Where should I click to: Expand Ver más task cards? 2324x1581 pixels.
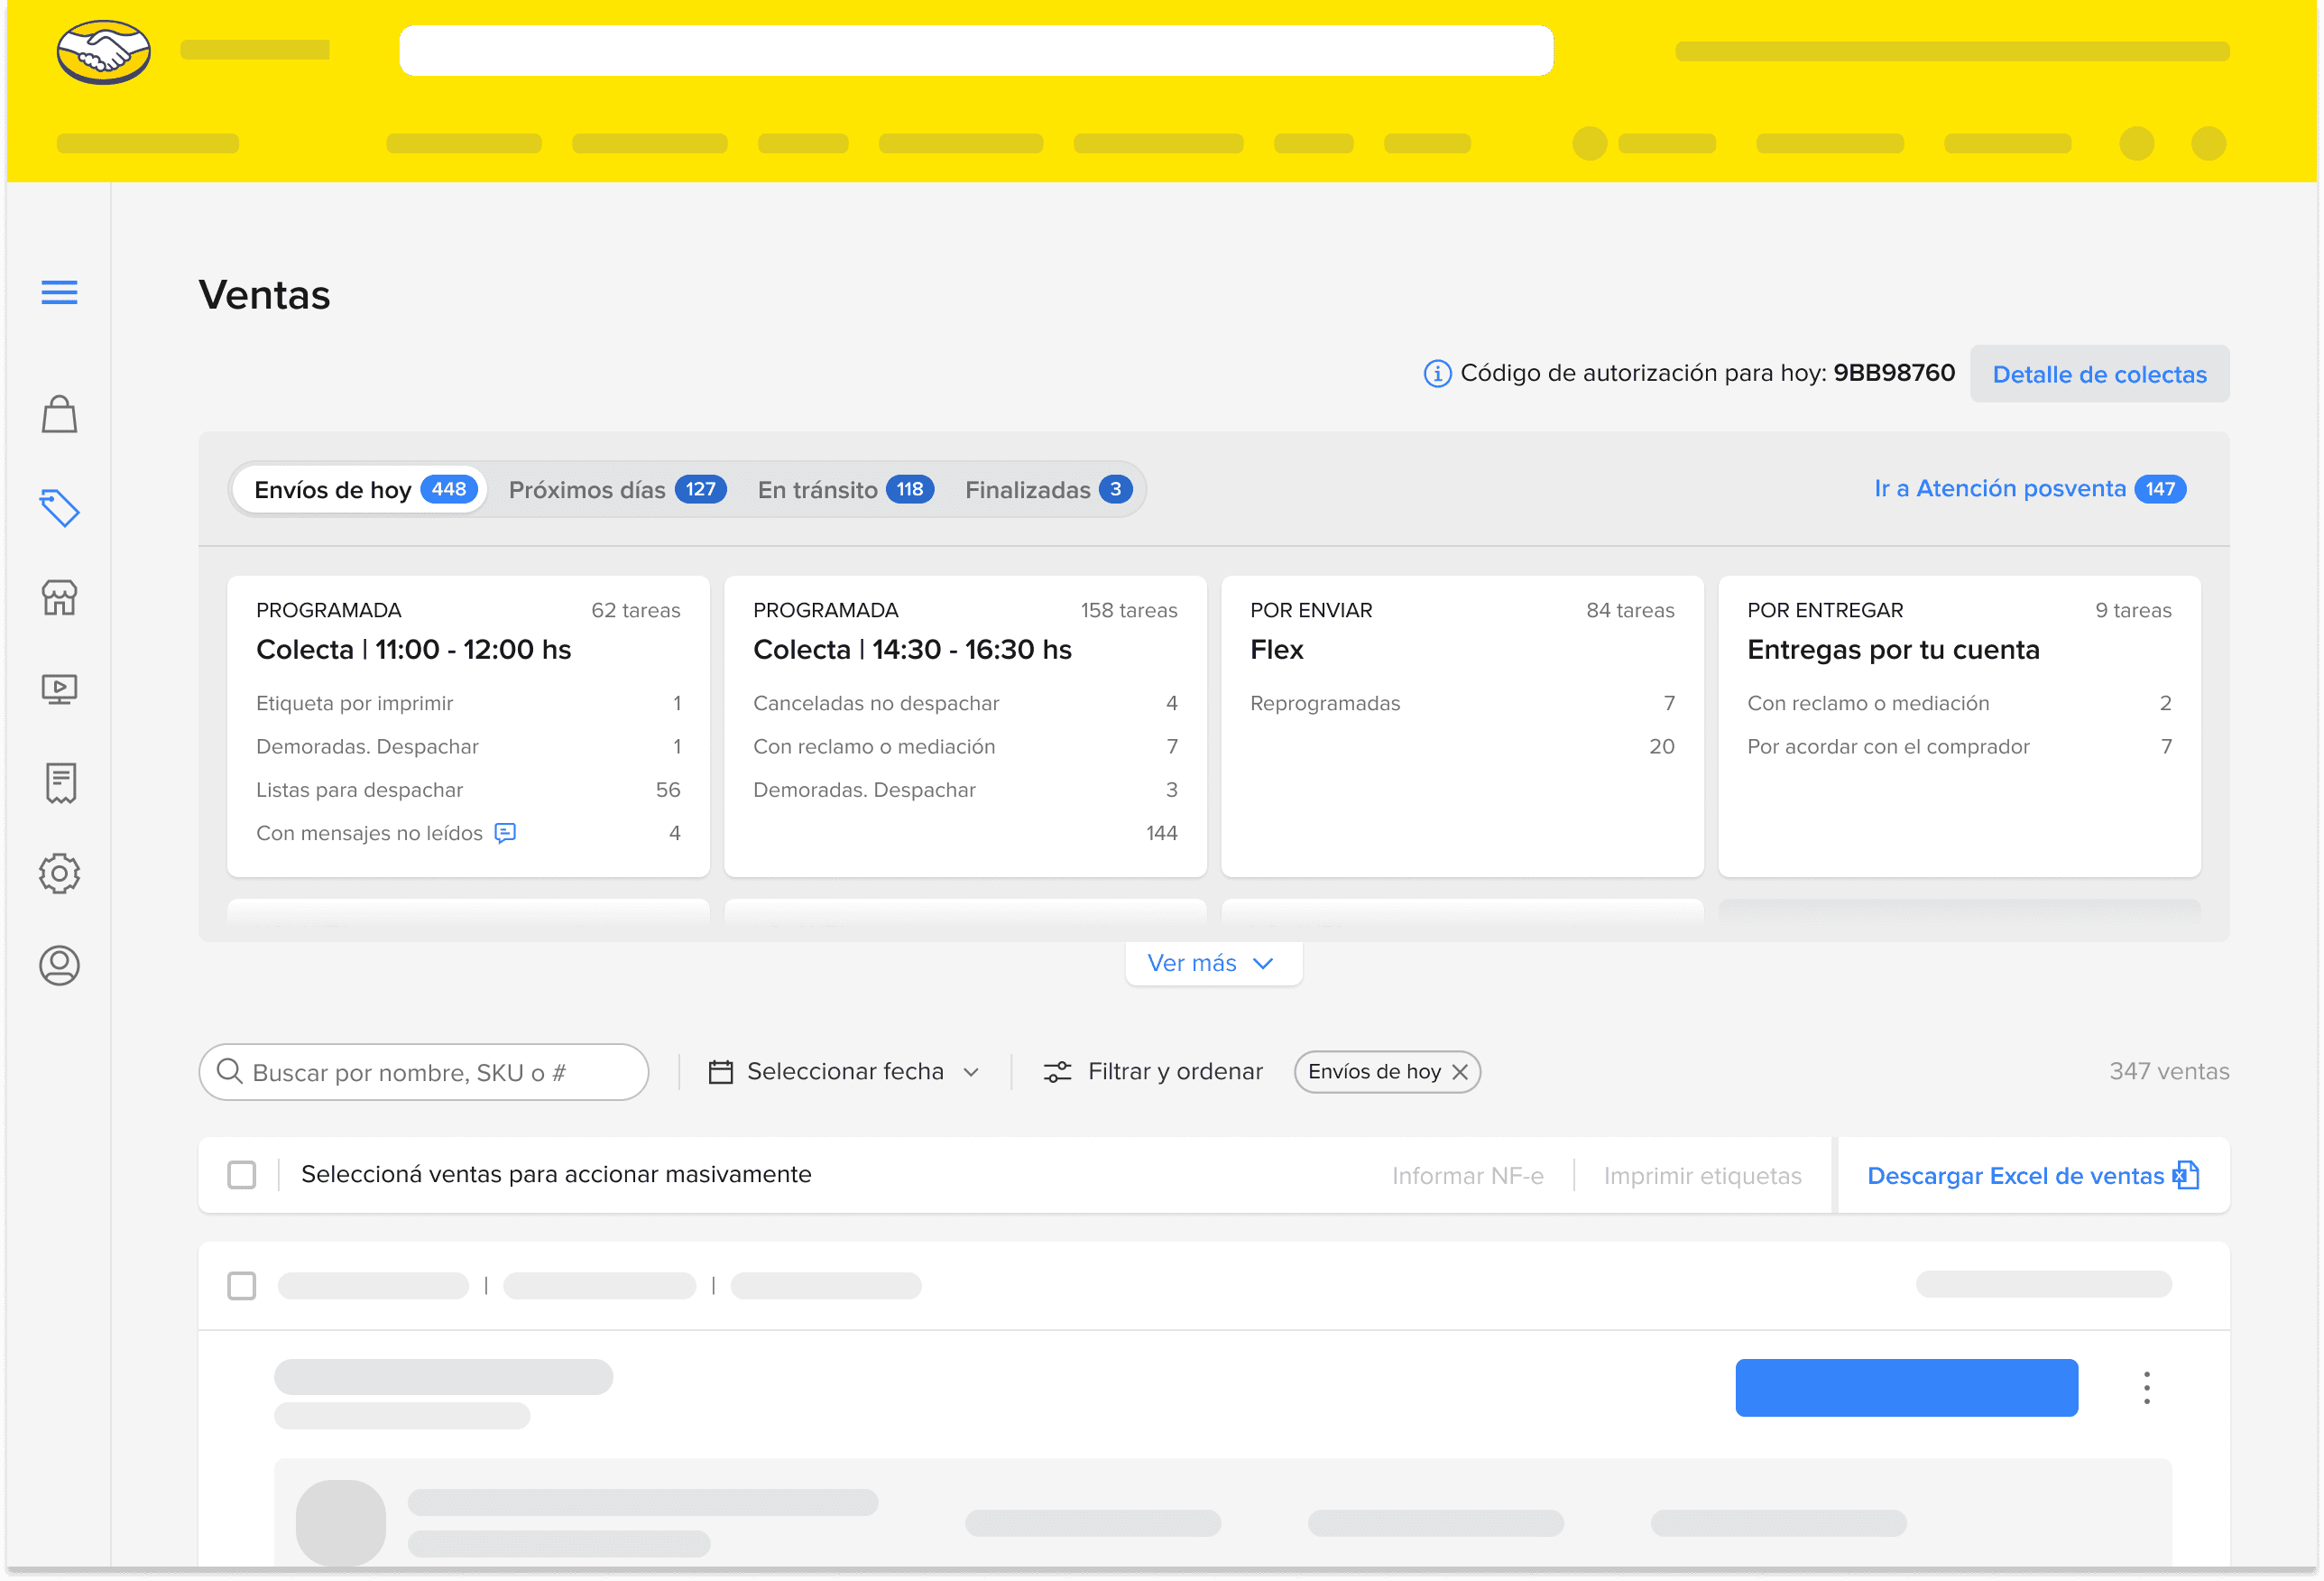point(1212,963)
